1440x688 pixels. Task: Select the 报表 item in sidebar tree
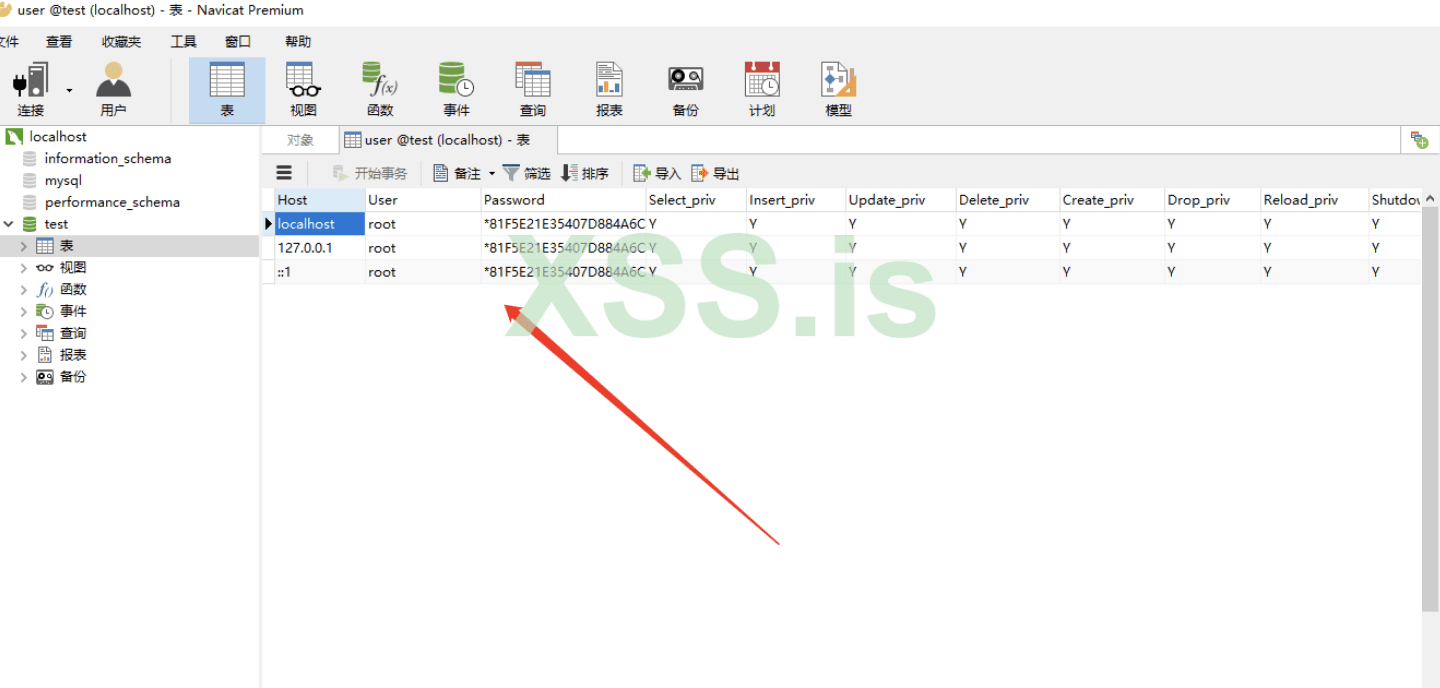72,355
